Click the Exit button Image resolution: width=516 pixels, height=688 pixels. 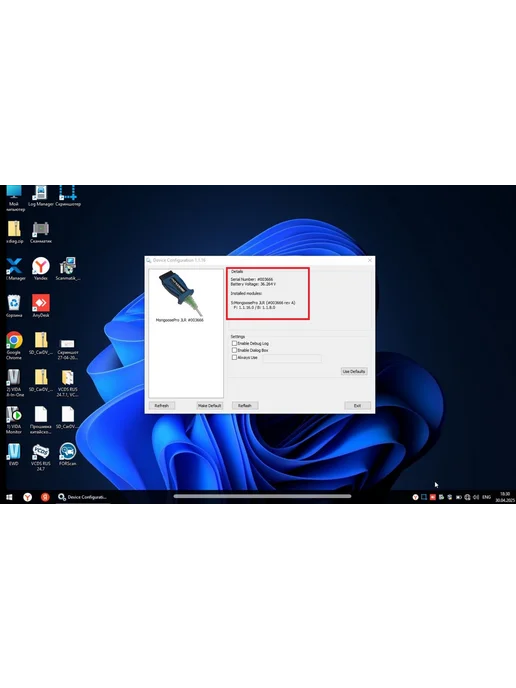(357, 405)
